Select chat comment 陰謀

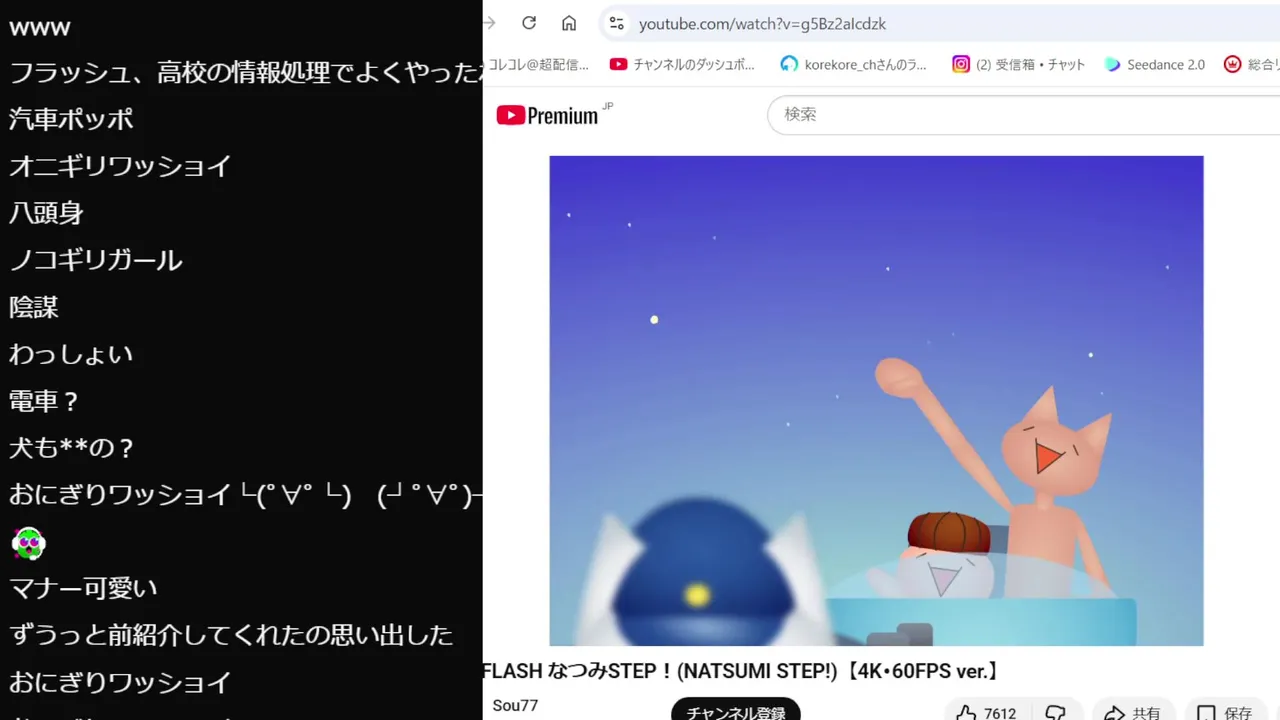click(x=34, y=307)
